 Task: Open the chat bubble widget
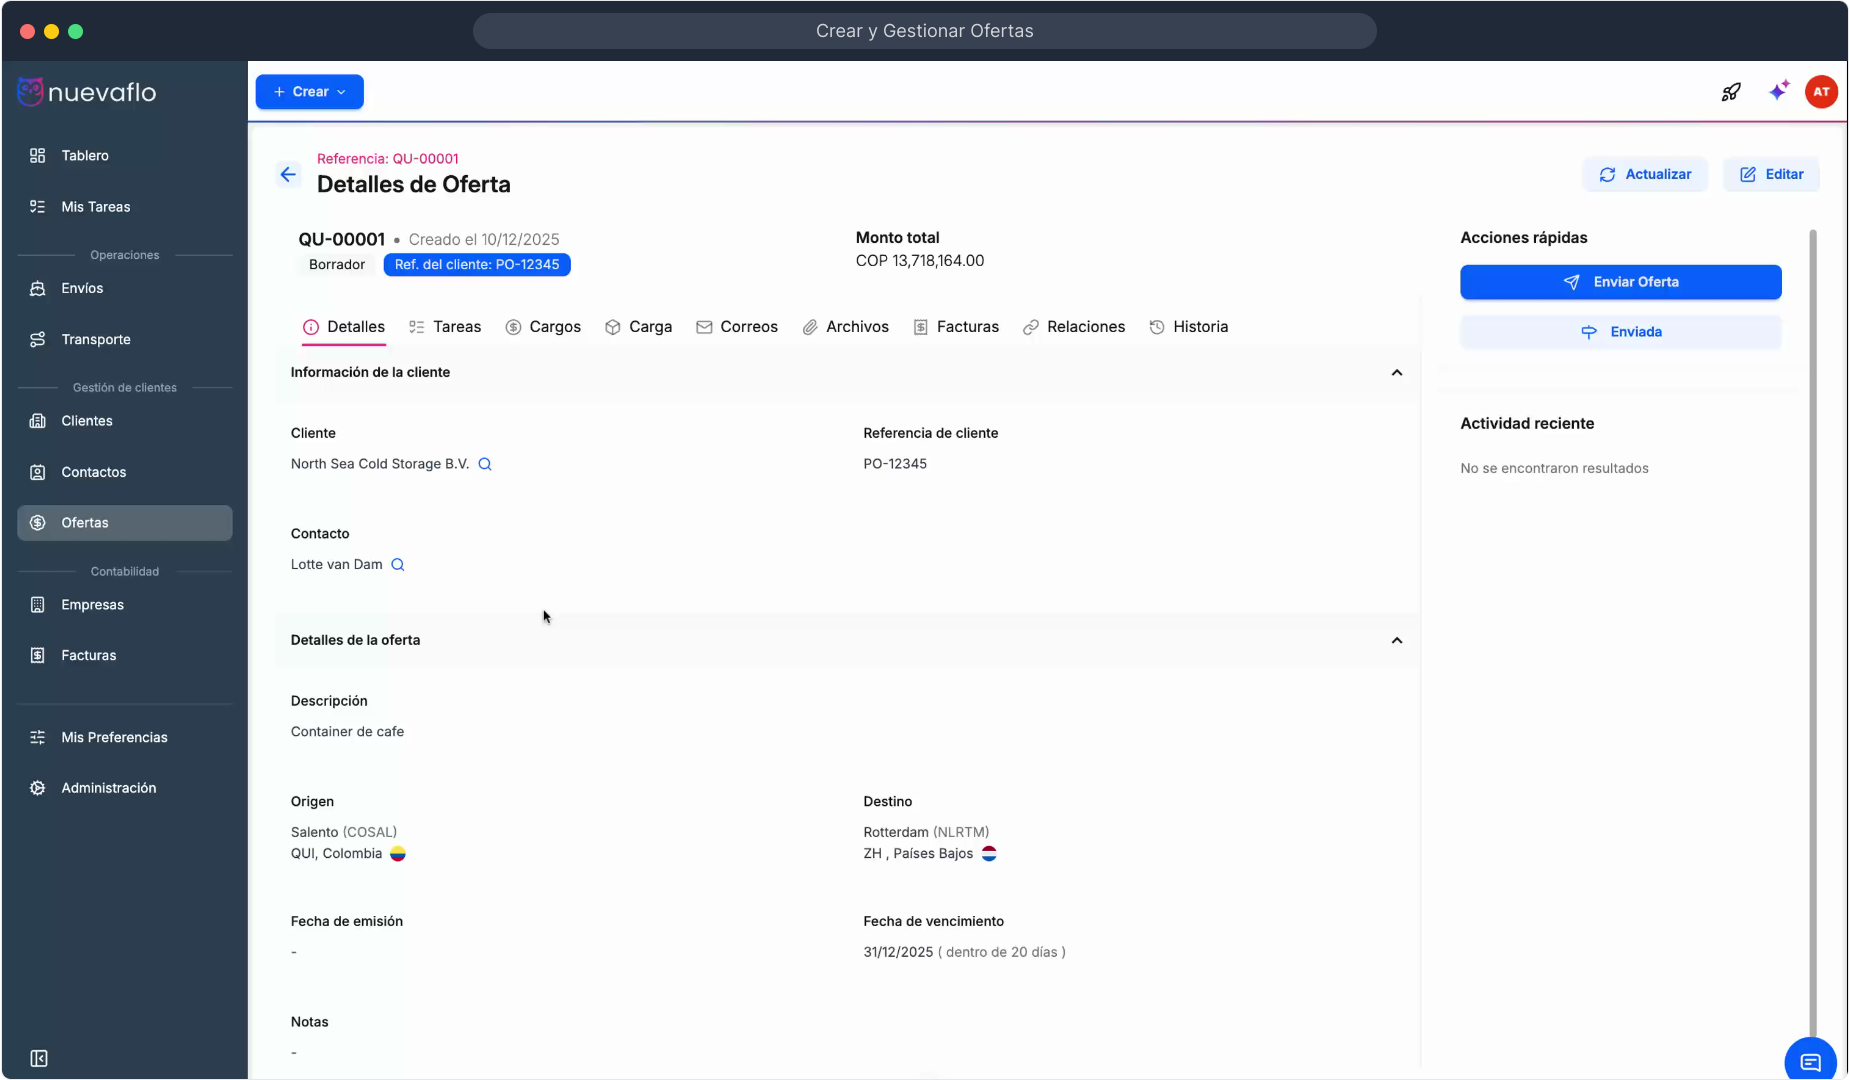point(1810,1062)
